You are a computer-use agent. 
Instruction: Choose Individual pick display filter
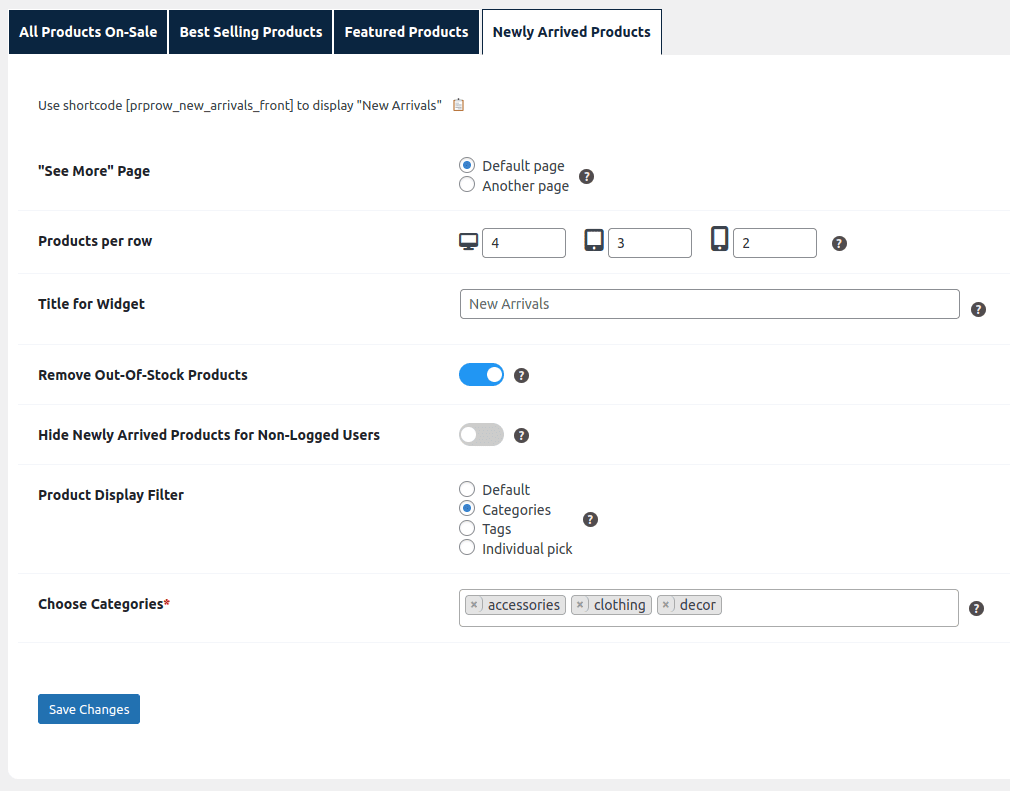467,548
